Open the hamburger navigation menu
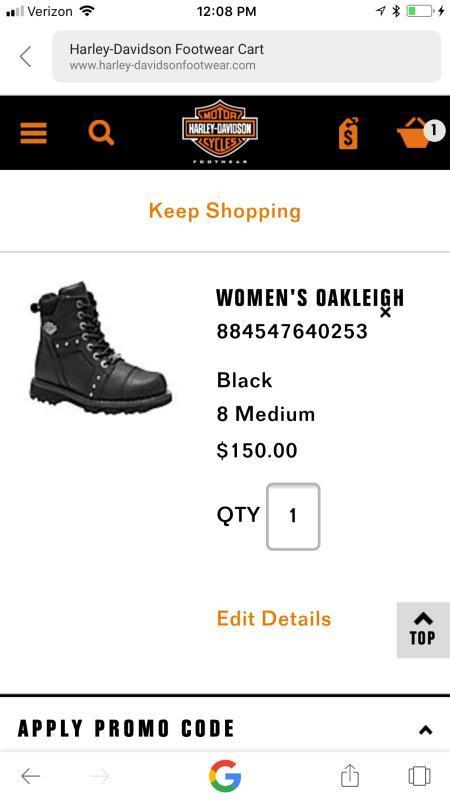The height and width of the screenshot is (800, 450). [x=34, y=133]
